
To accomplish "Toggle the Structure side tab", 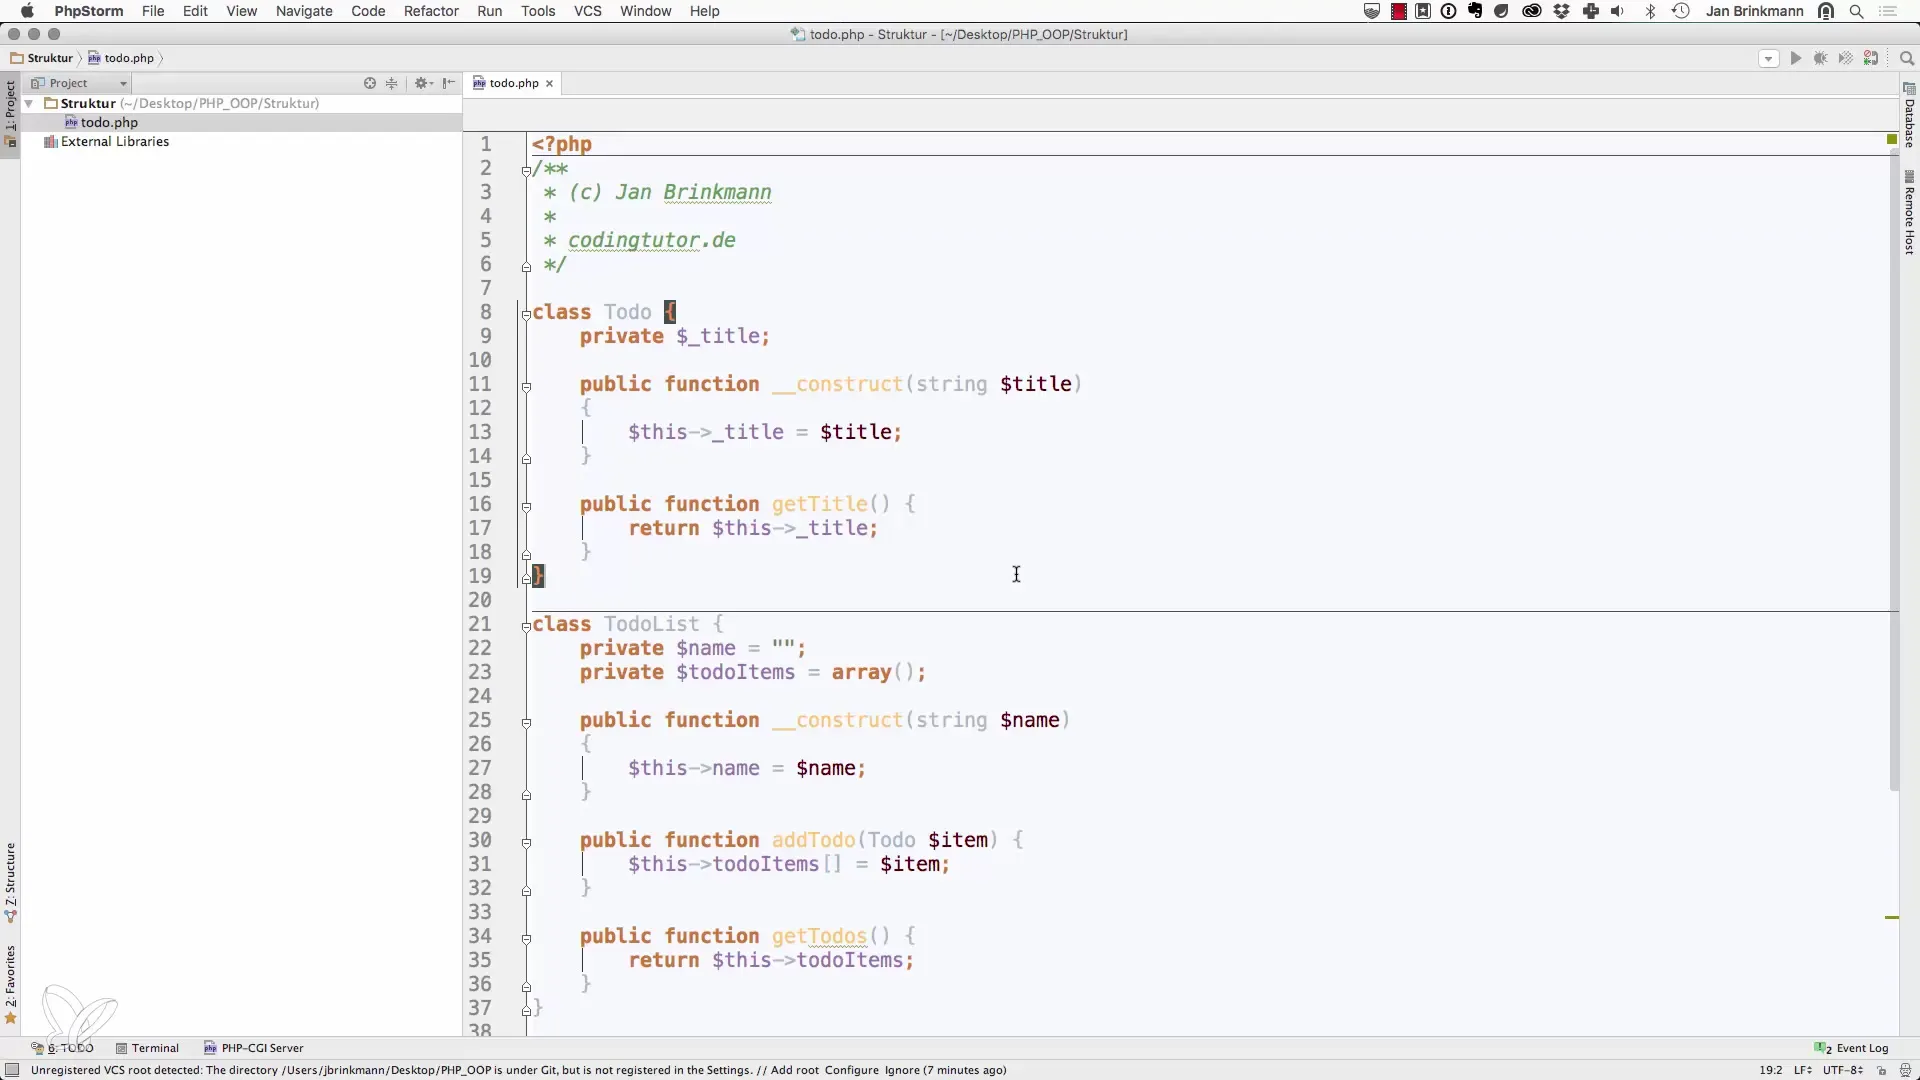I will tap(10, 883).
